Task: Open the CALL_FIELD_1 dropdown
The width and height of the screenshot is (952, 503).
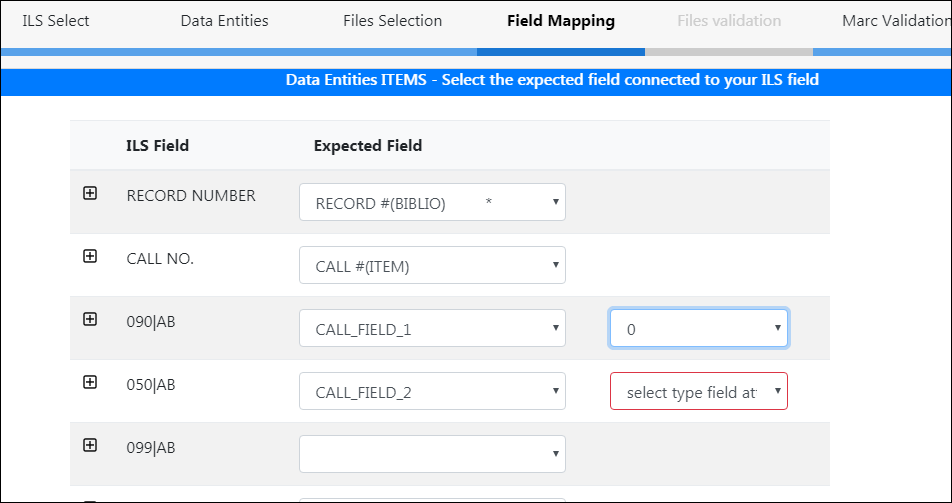Action: [432, 328]
